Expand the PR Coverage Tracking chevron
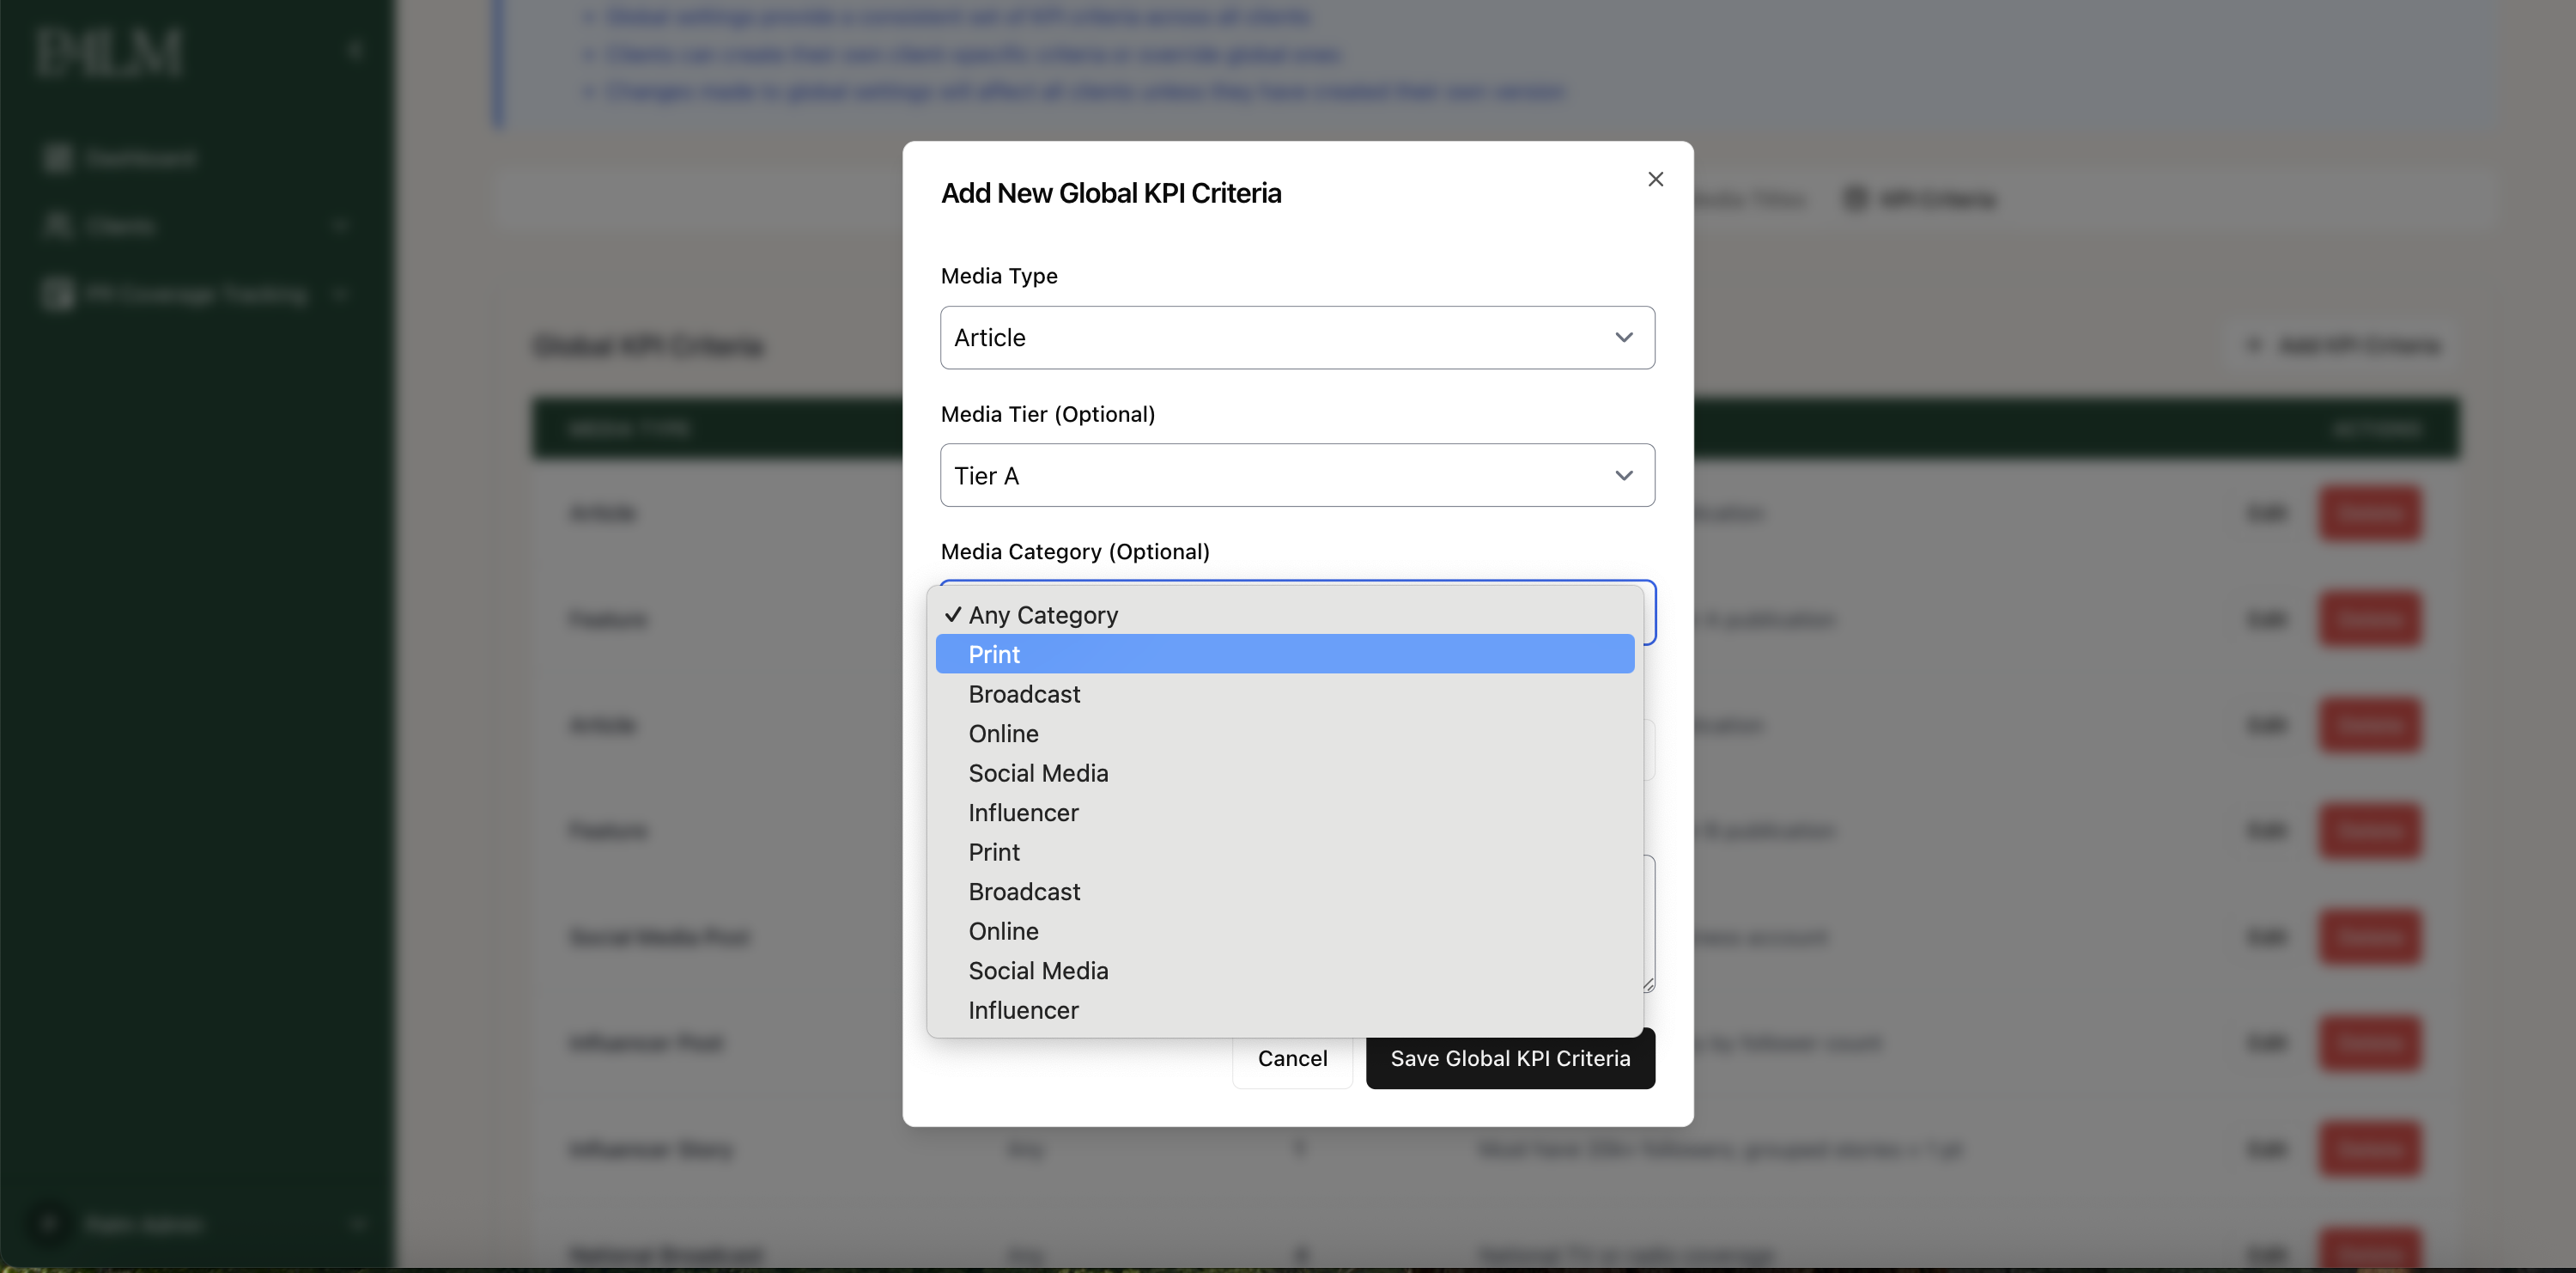2576x1273 pixels. [x=340, y=294]
